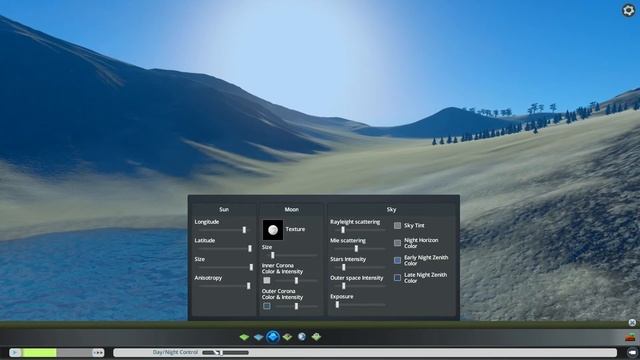Click the Moon Size slider
Viewport: 640px width, 360px height.
(x=291, y=256)
